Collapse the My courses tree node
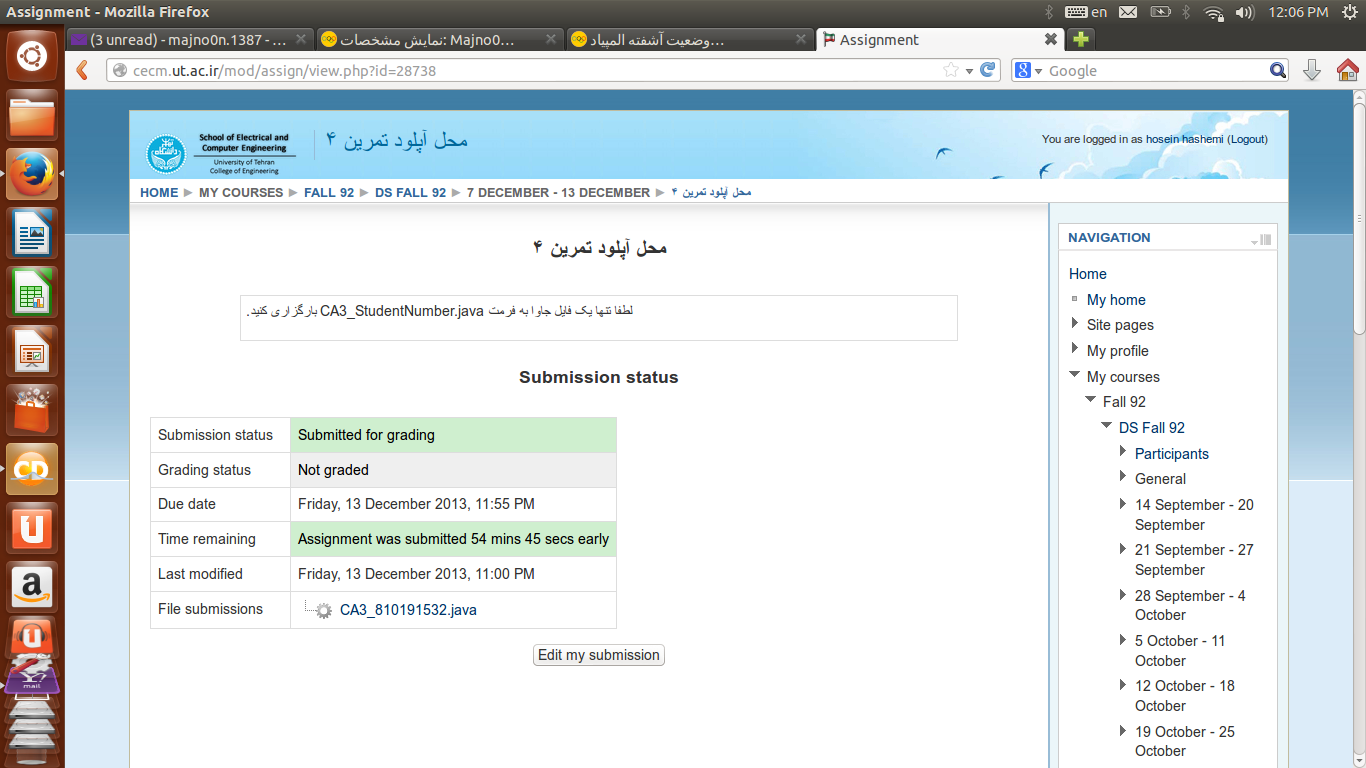Viewport: 1366px width, 768px height. click(1075, 376)
